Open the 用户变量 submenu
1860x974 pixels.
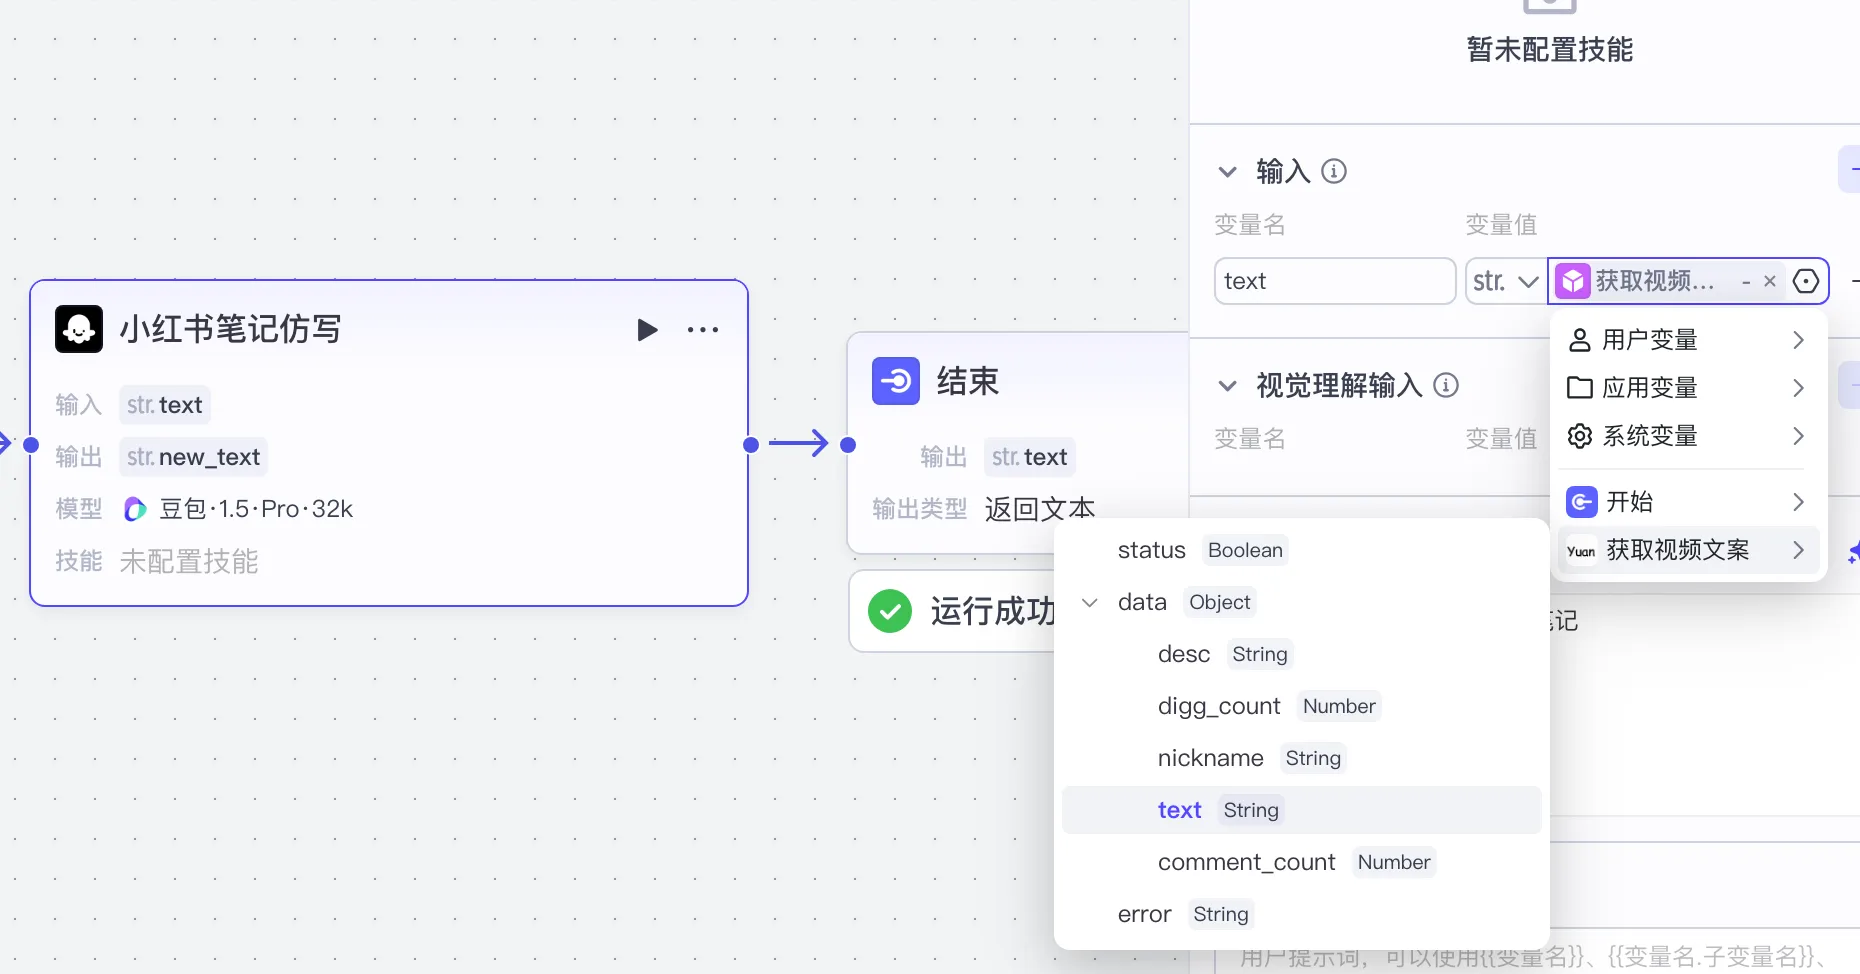click(1687, 340)
